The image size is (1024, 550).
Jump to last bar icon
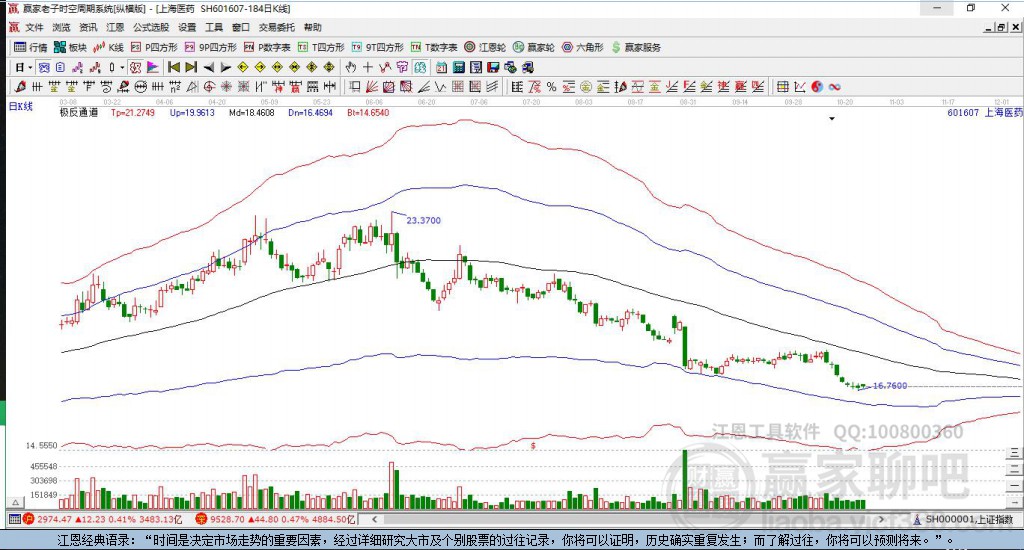click(191, 67)
